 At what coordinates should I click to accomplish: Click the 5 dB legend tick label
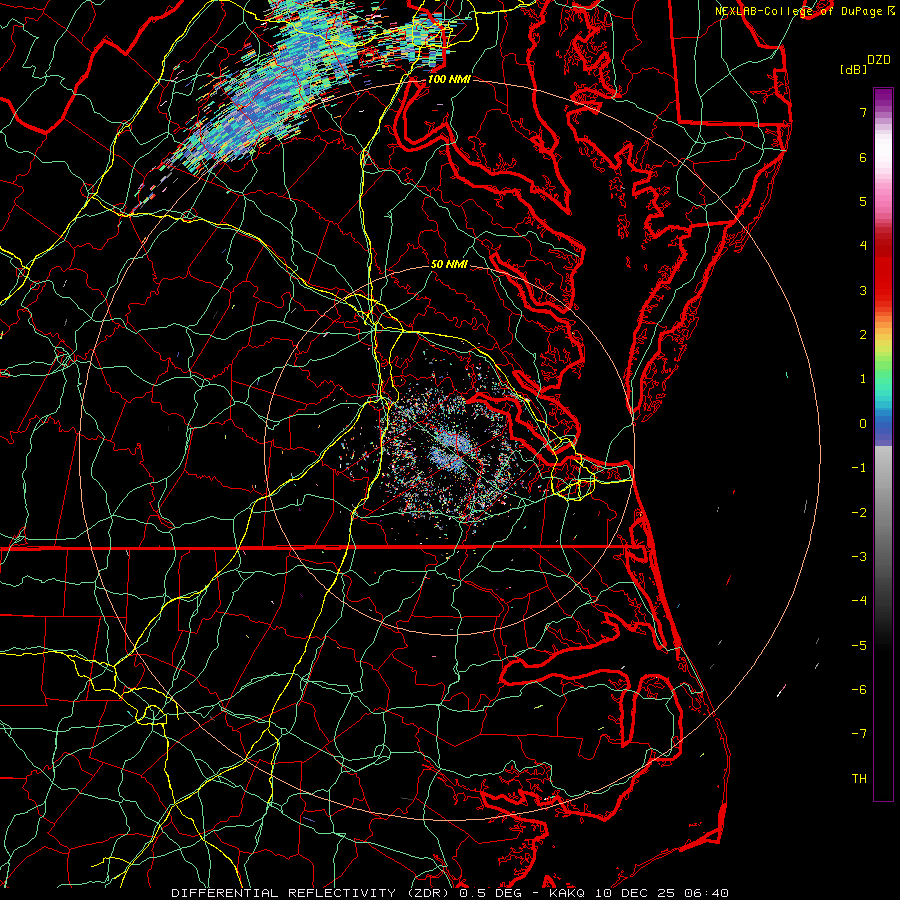(863, 201)
